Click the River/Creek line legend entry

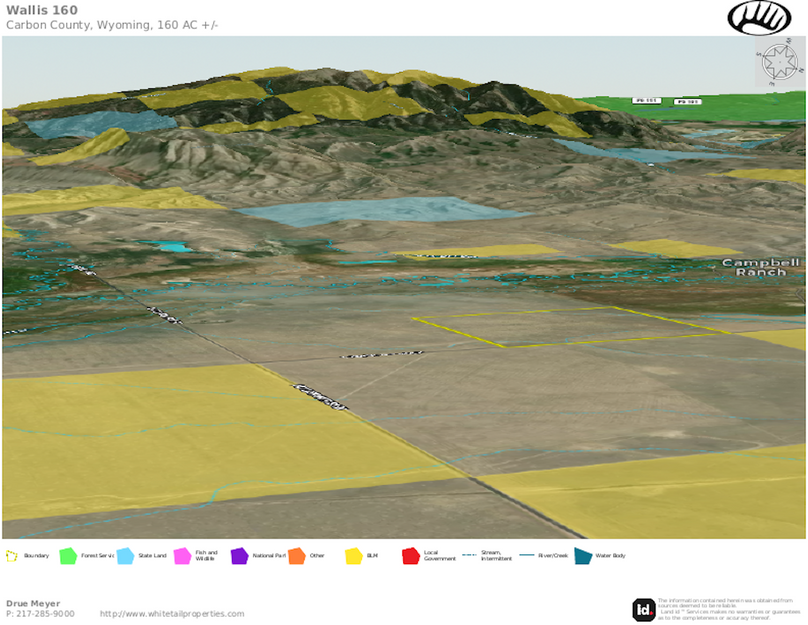(x=541, y=555)
